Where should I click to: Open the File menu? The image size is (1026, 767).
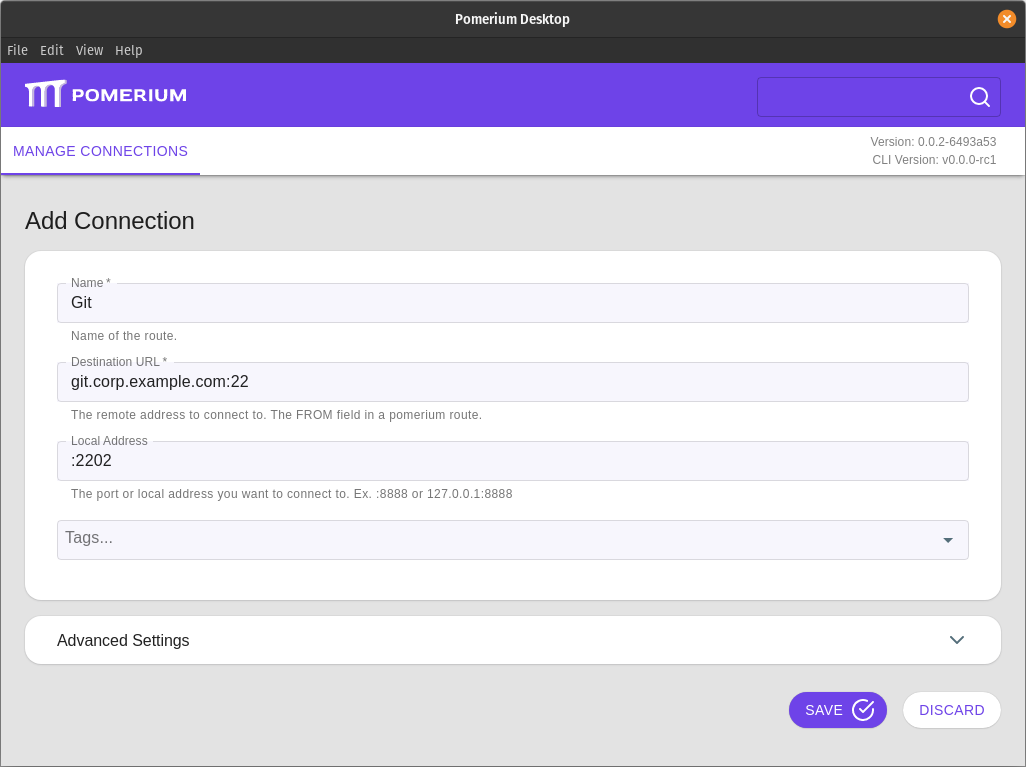pyautogui.click(x=16, y=50)
